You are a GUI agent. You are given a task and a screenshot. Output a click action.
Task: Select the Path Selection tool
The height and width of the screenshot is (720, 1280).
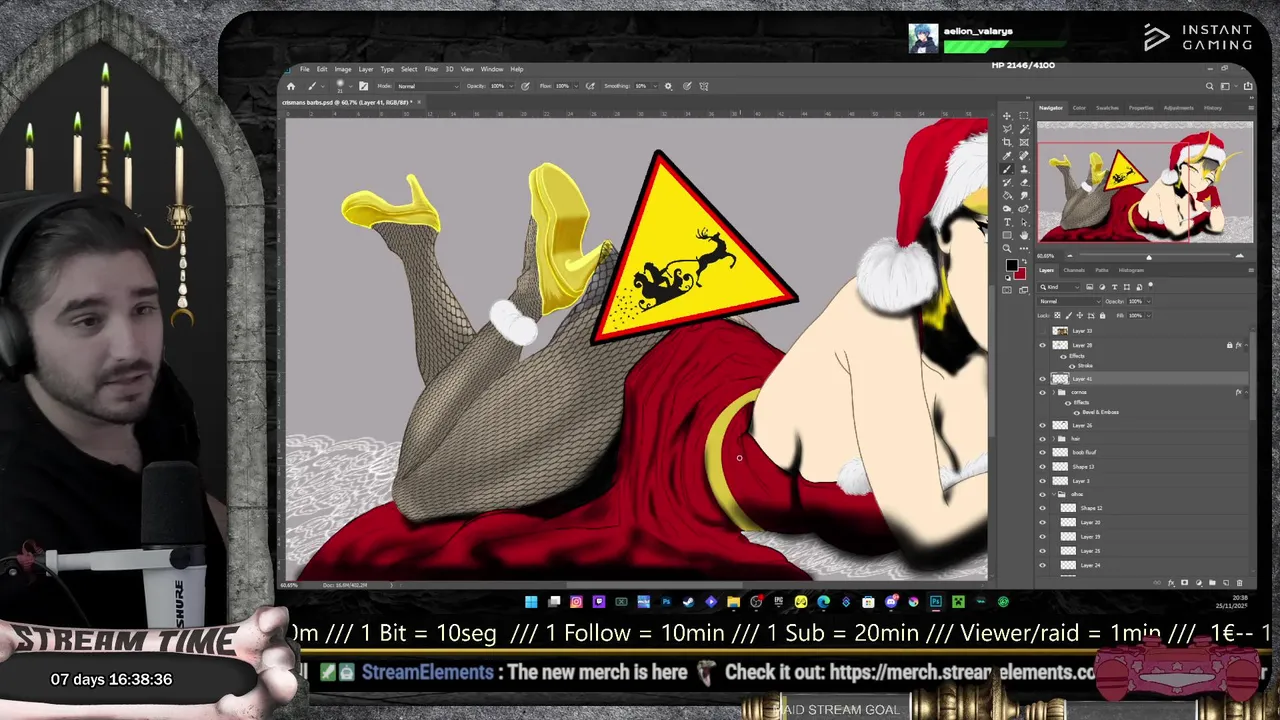1024,222
